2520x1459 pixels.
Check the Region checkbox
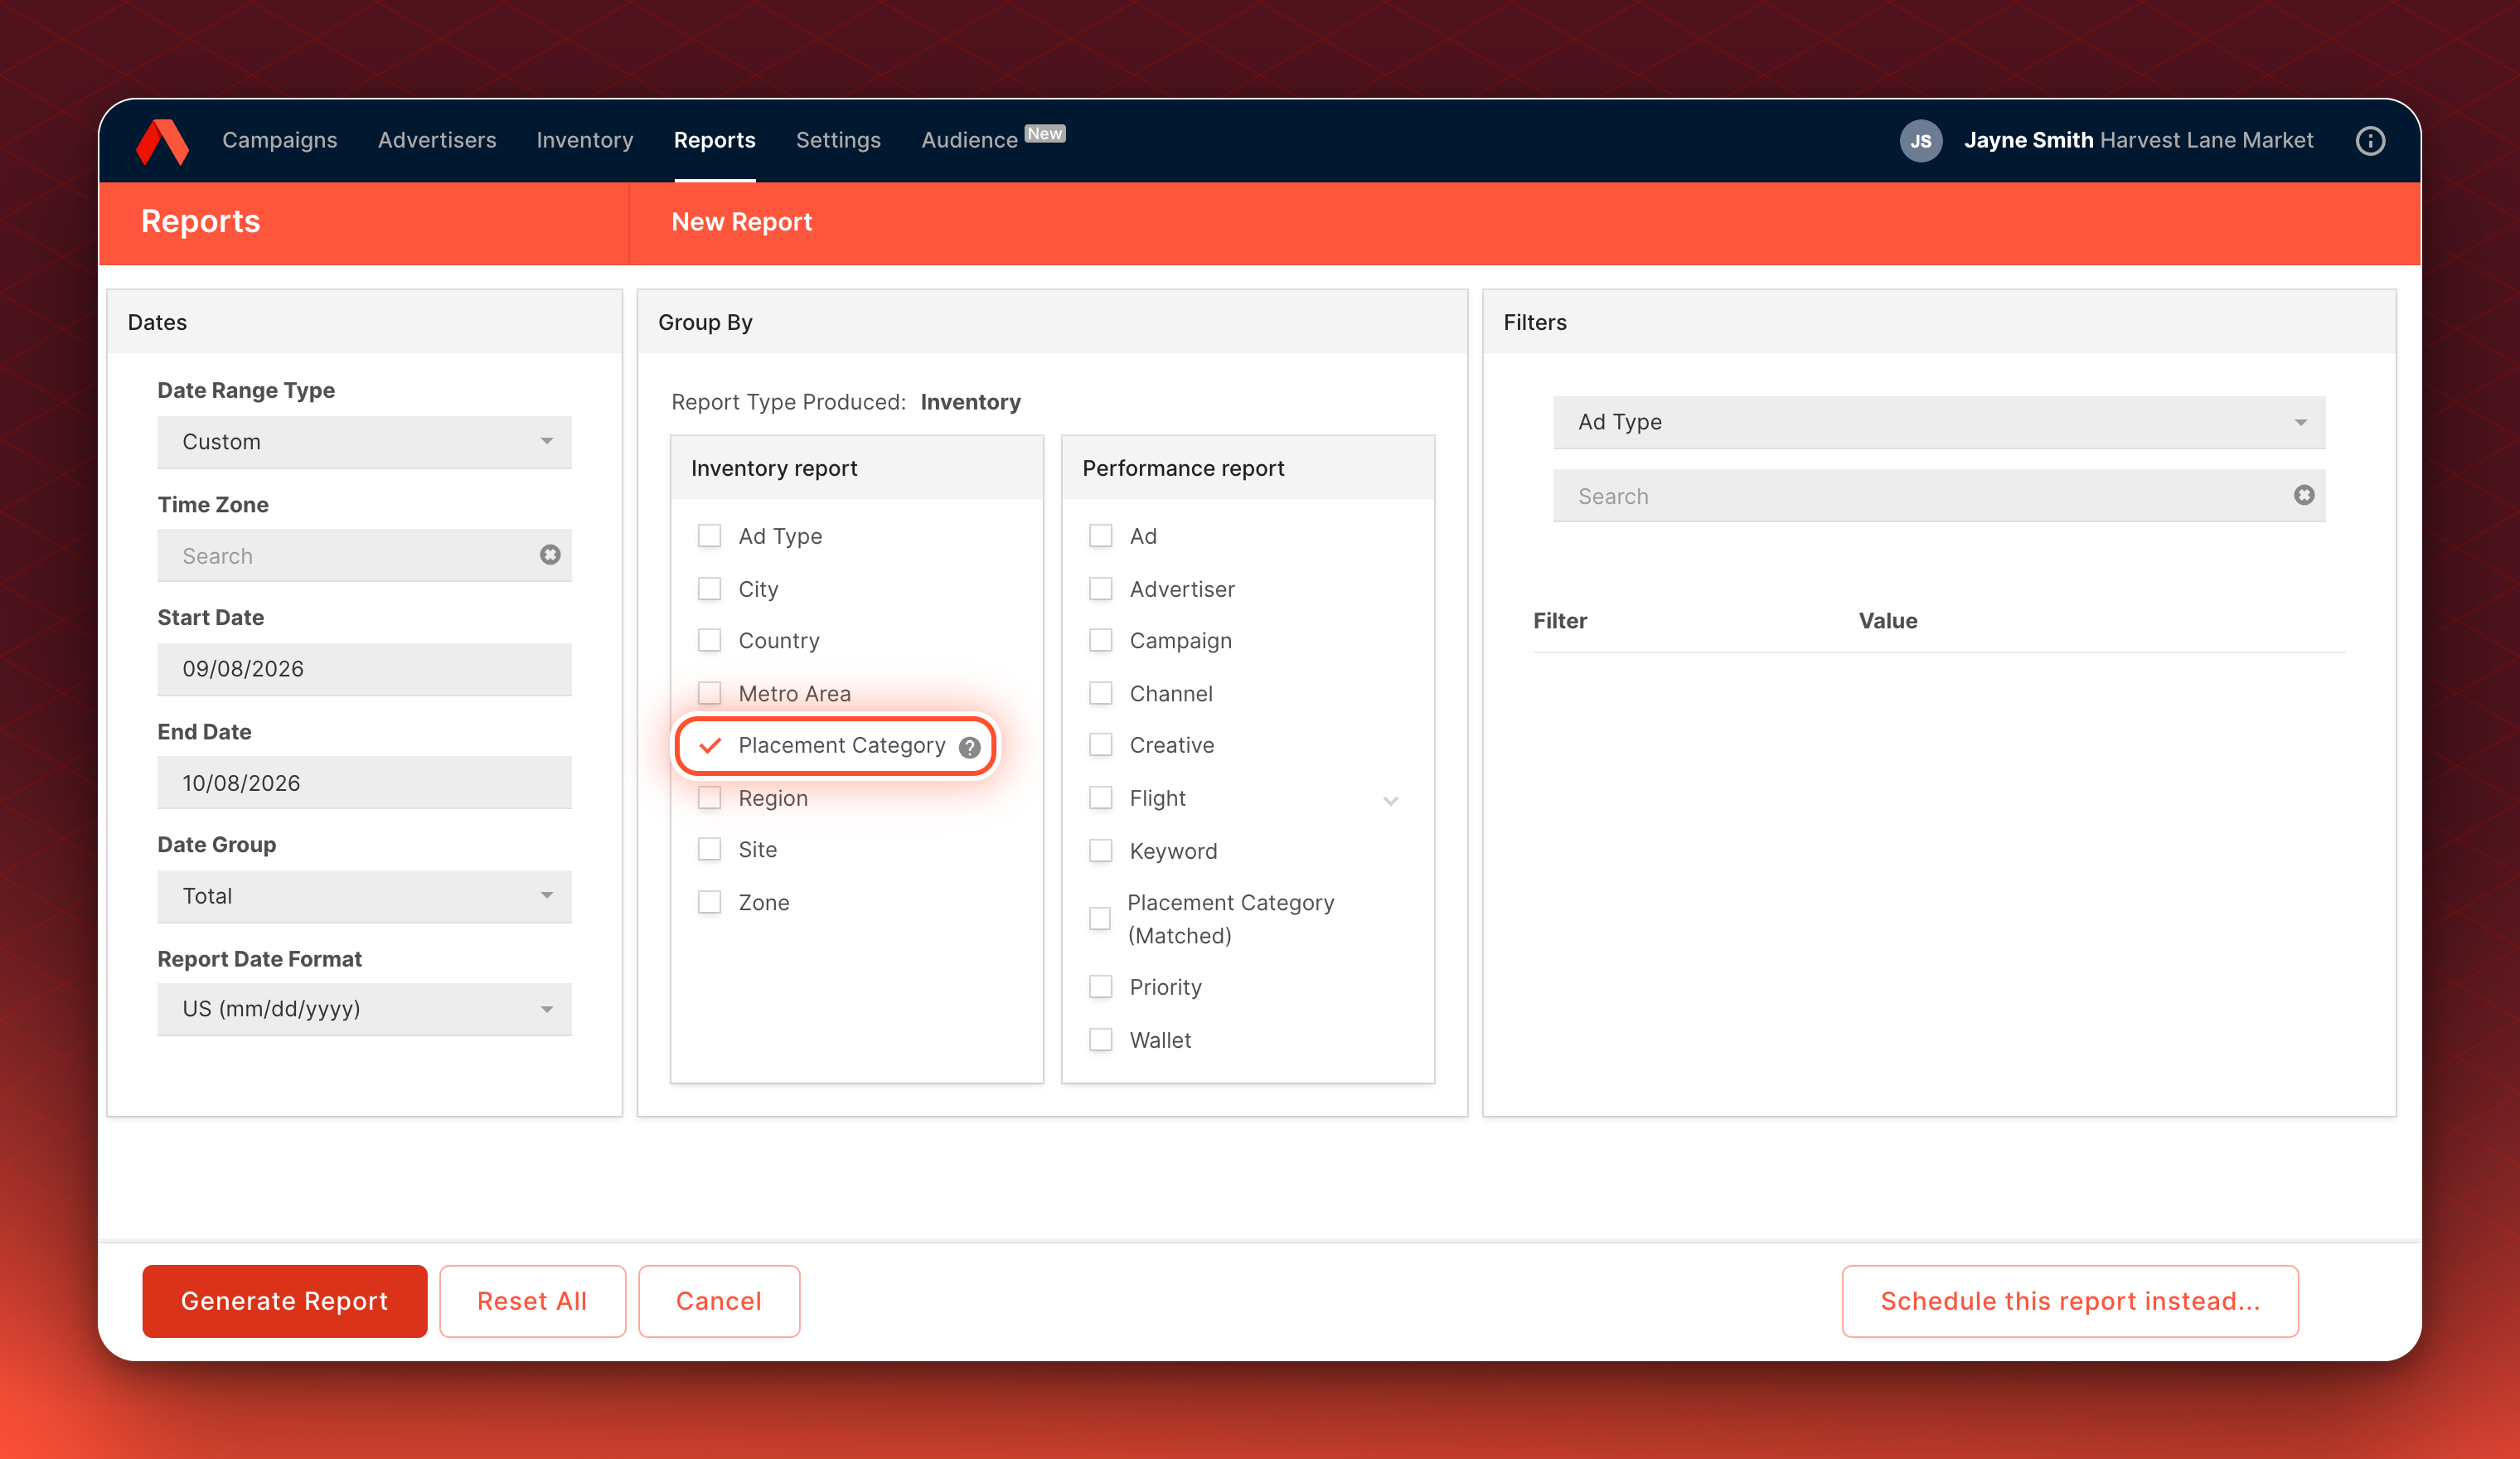pos(709,798)
